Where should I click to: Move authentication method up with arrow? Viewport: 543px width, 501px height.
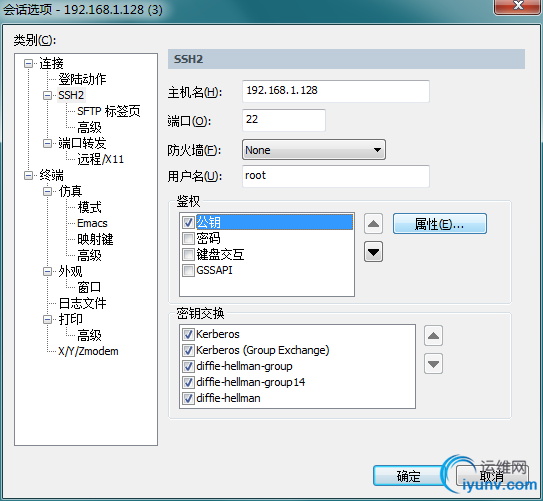(373, 224)
